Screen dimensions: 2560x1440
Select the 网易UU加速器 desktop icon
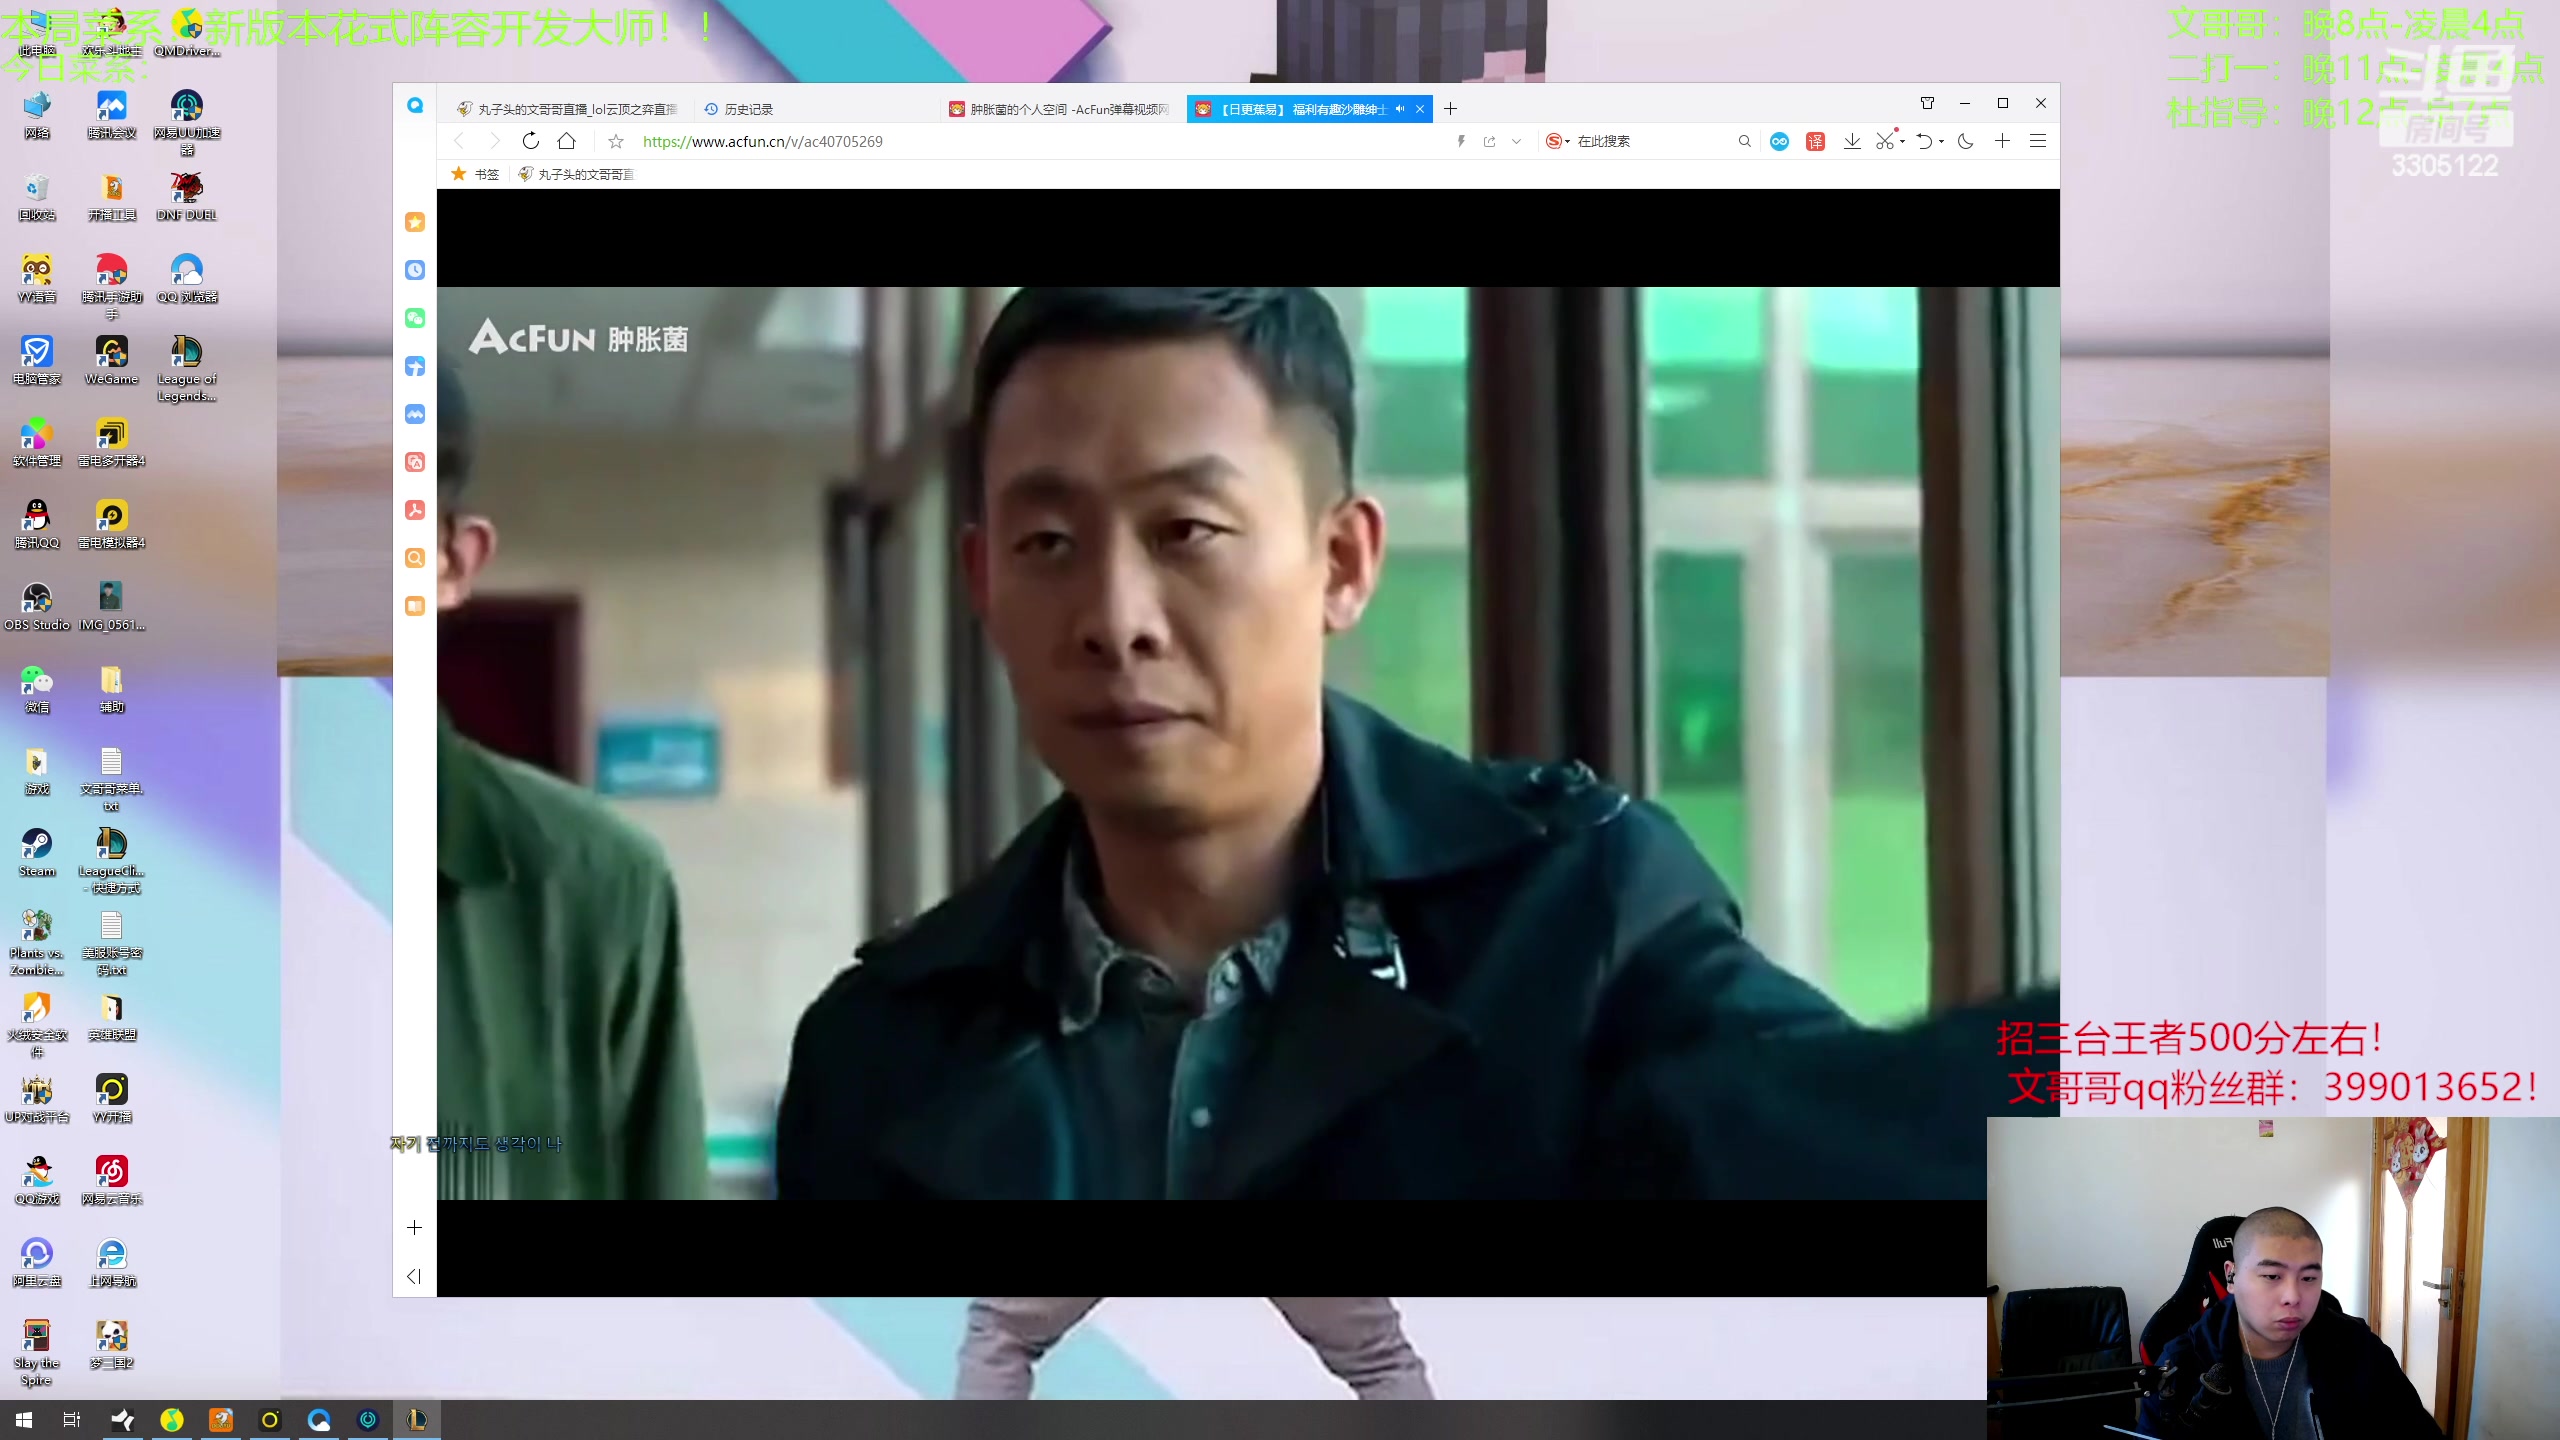[x=187, y=122]
